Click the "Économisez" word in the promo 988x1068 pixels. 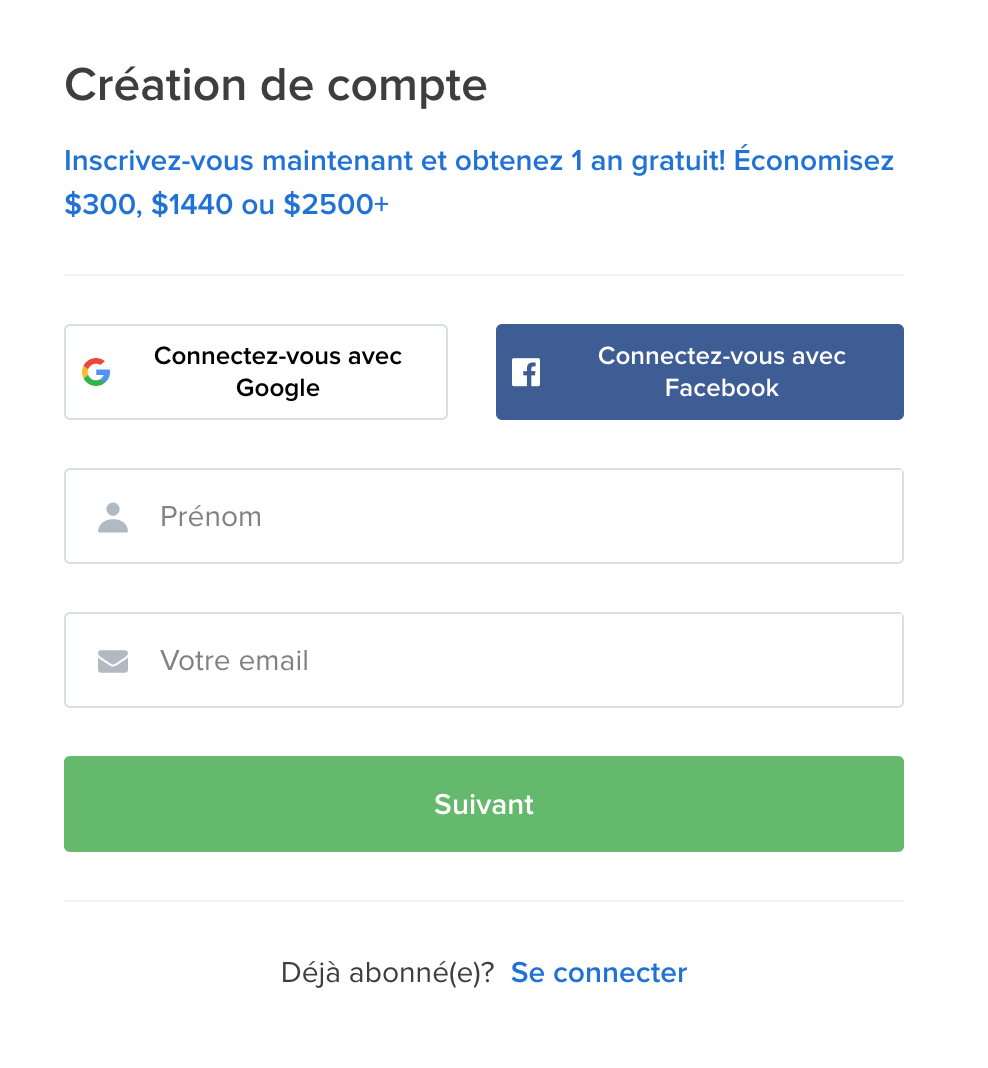pyautogui.click(x=814, y=161)
